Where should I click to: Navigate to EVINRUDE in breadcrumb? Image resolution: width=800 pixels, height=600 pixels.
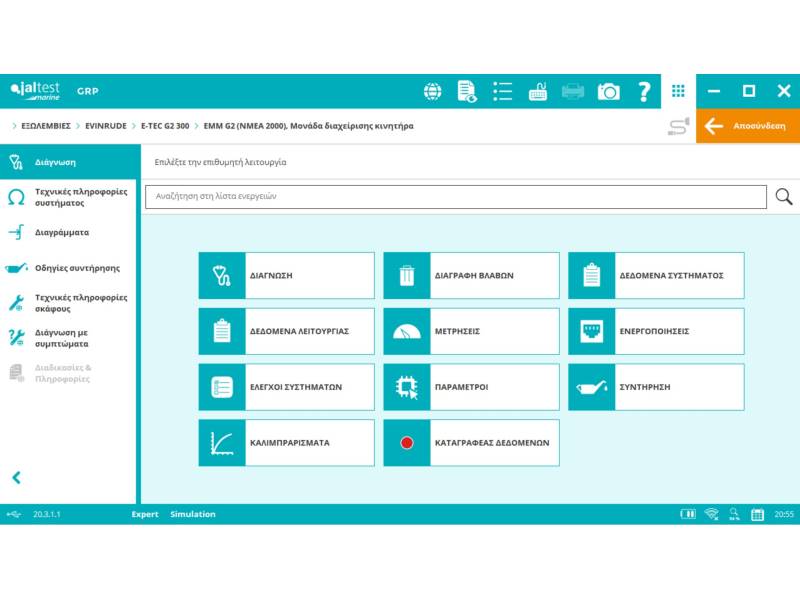click(x=105, y=126)
